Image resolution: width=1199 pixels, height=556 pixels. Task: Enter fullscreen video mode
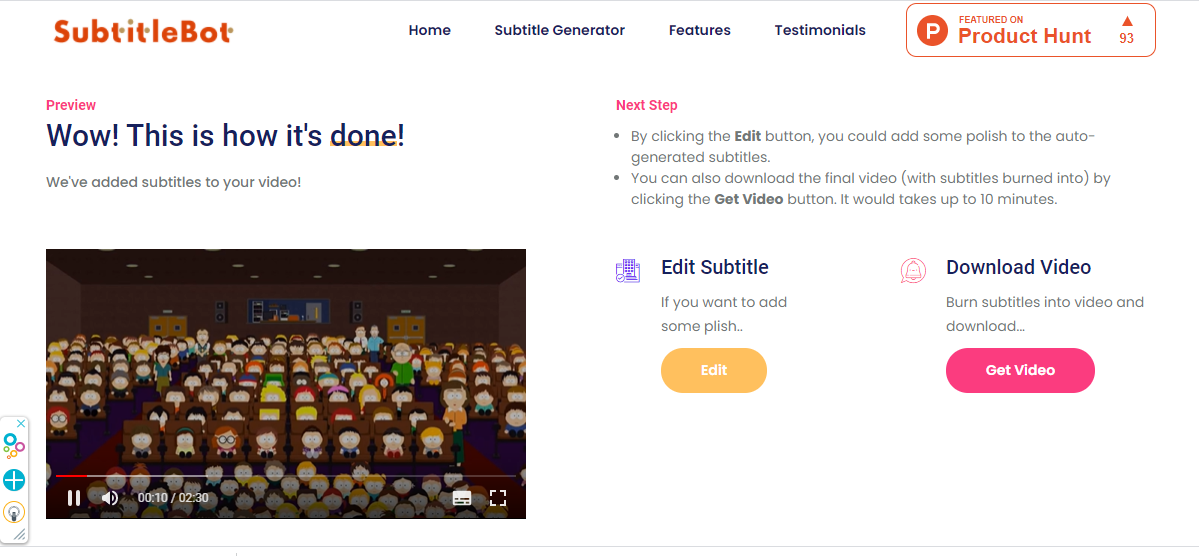click(x=498, y=498)
